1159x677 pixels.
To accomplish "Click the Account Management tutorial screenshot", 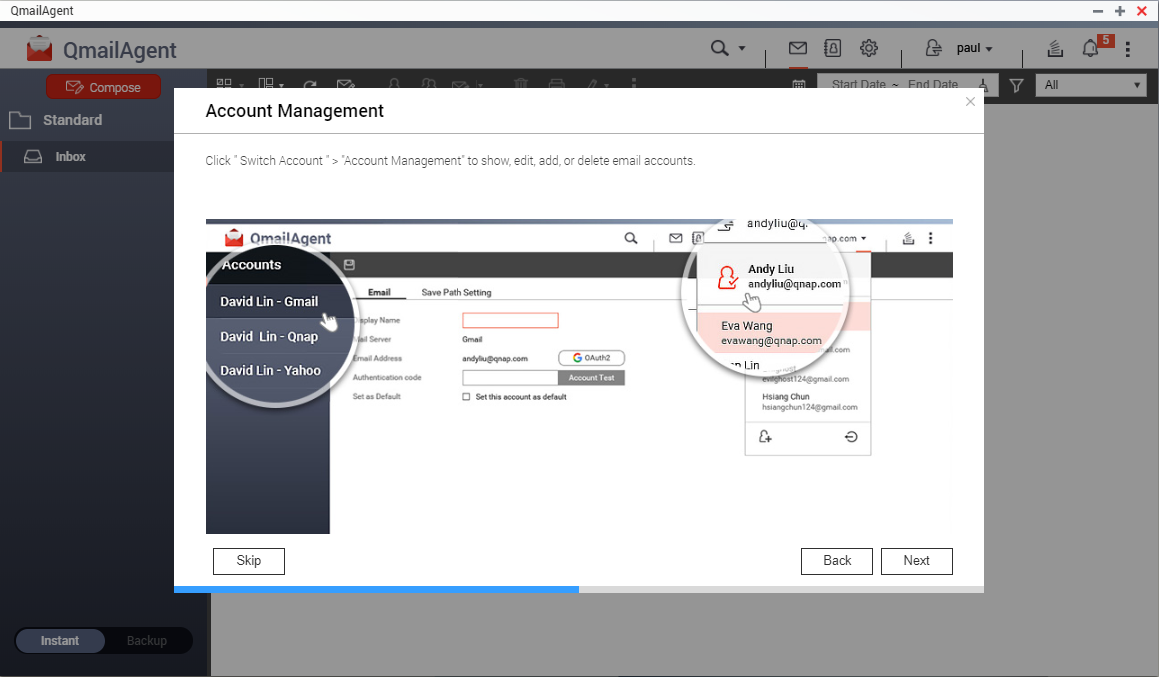I will coord(579,376).
